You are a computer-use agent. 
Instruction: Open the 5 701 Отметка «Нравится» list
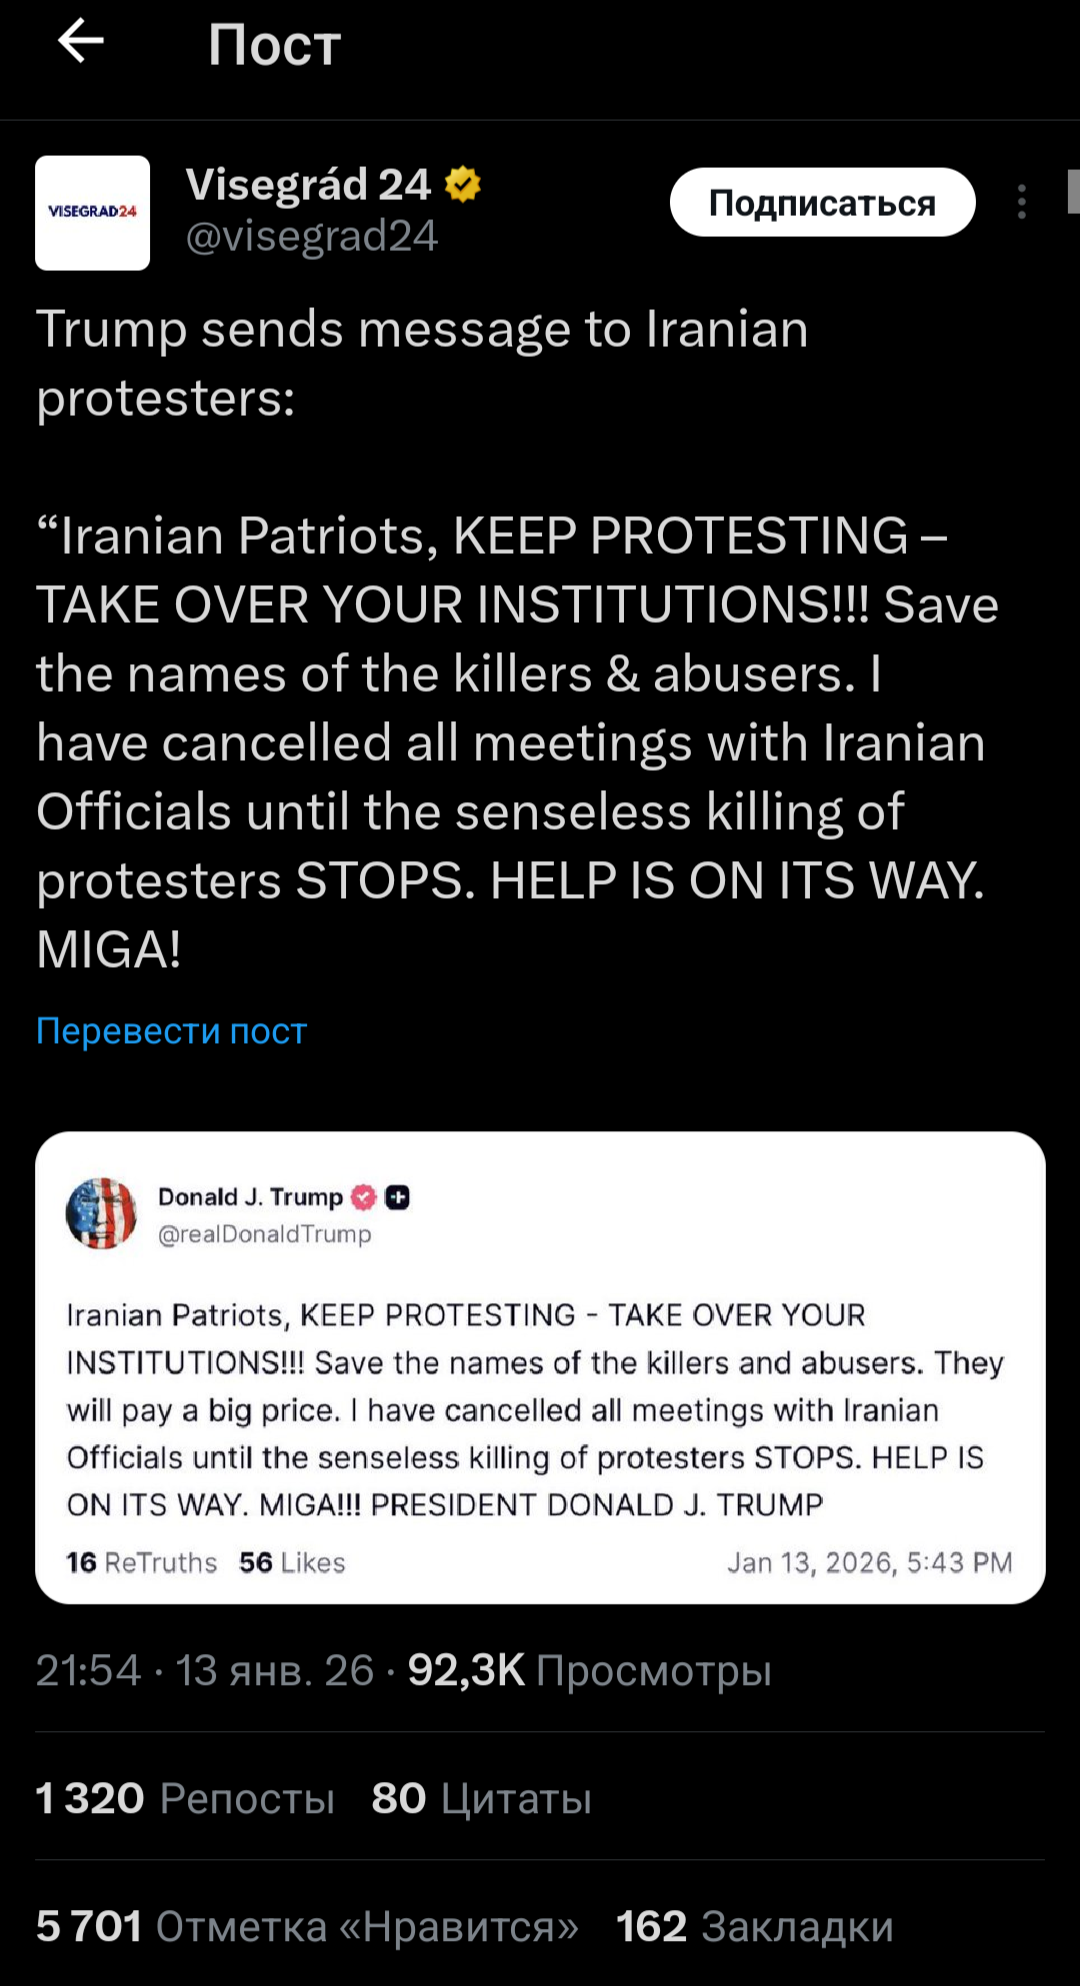[307, 1926]
